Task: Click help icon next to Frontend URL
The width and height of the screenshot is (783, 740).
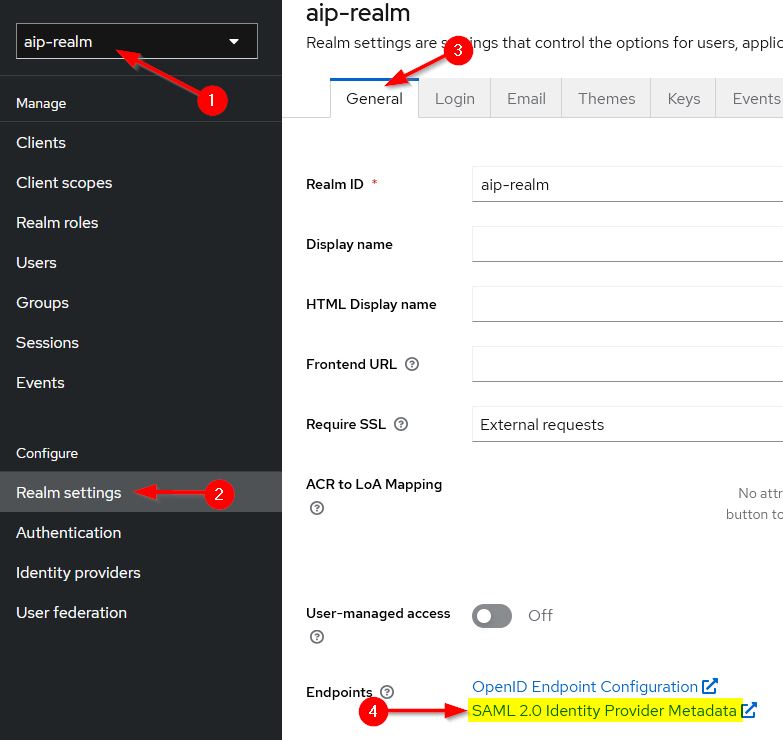Action: click(x=412, y=365)
